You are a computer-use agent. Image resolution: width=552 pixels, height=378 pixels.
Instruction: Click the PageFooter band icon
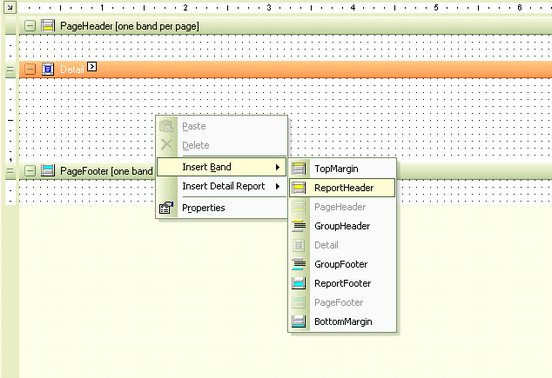click(x=48, y=171)
